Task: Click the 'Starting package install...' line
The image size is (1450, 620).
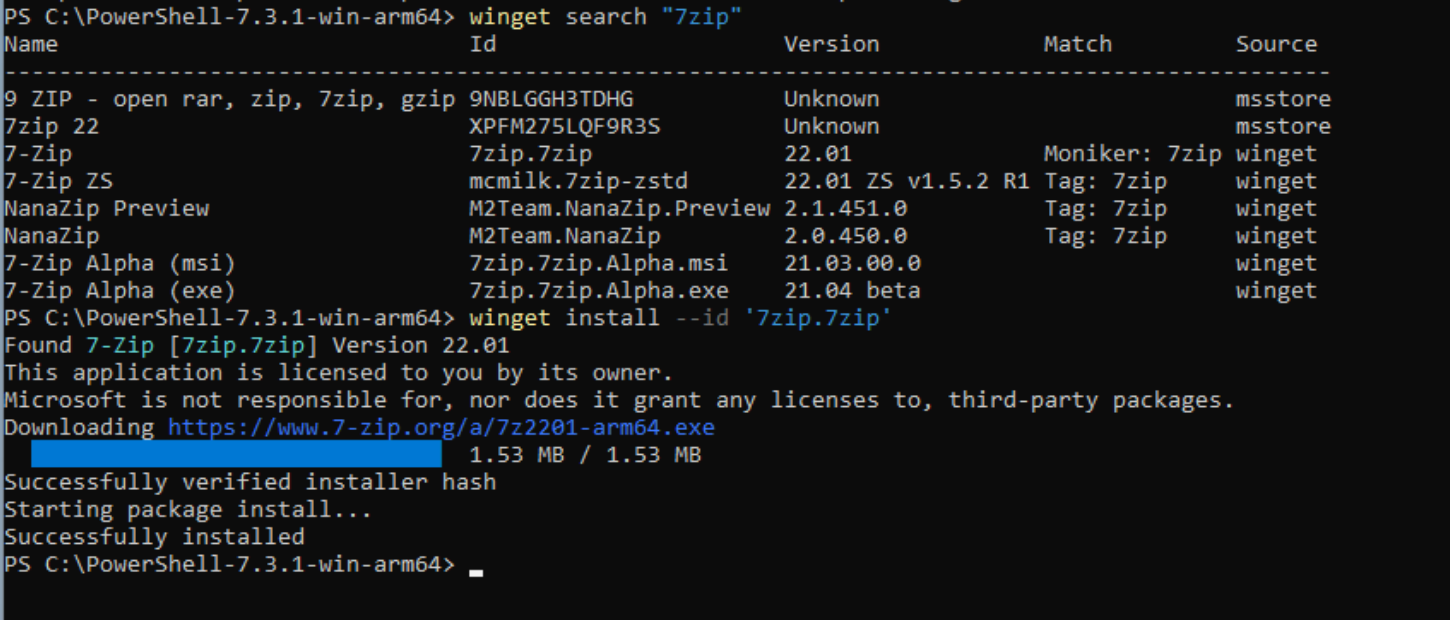Action: [188, 510]
